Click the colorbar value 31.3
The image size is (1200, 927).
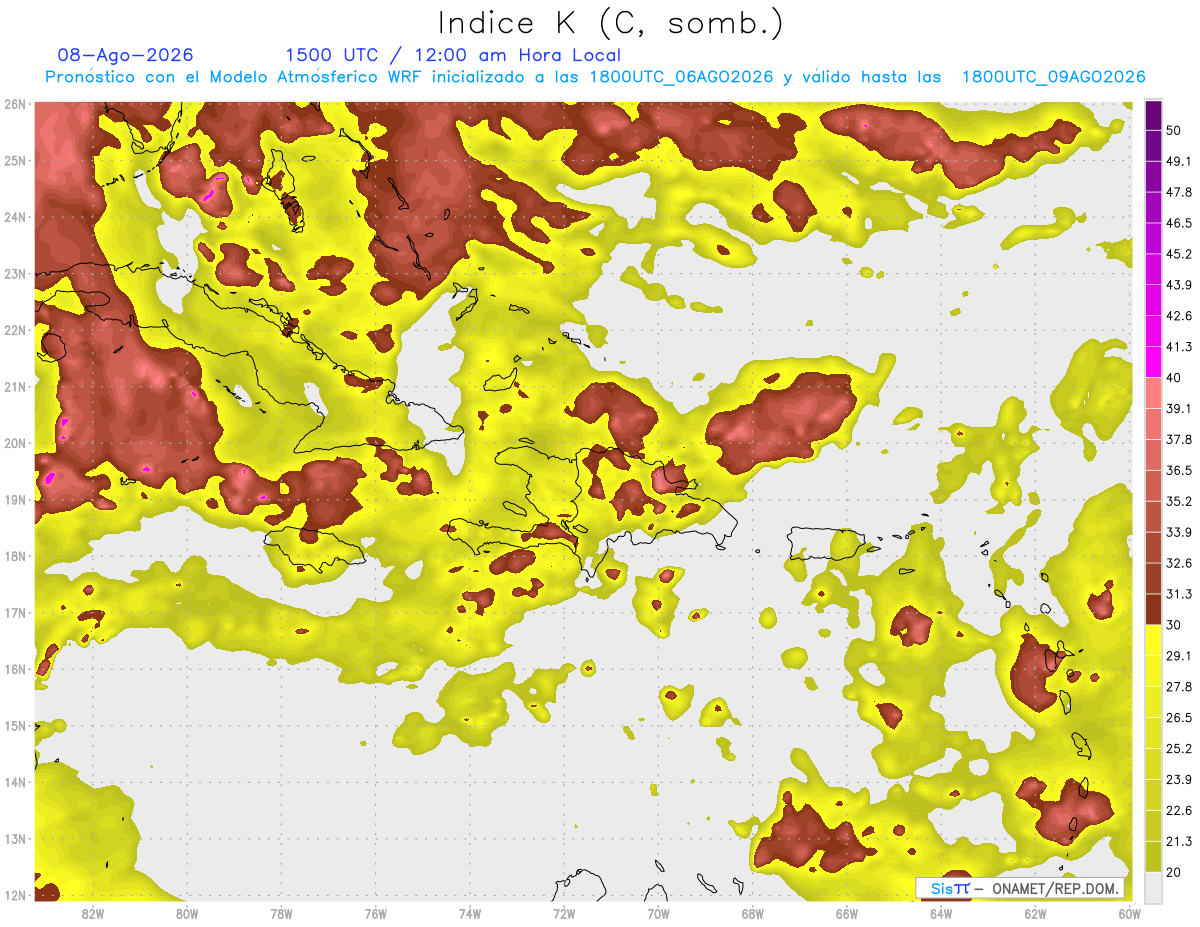[1178, 594]
